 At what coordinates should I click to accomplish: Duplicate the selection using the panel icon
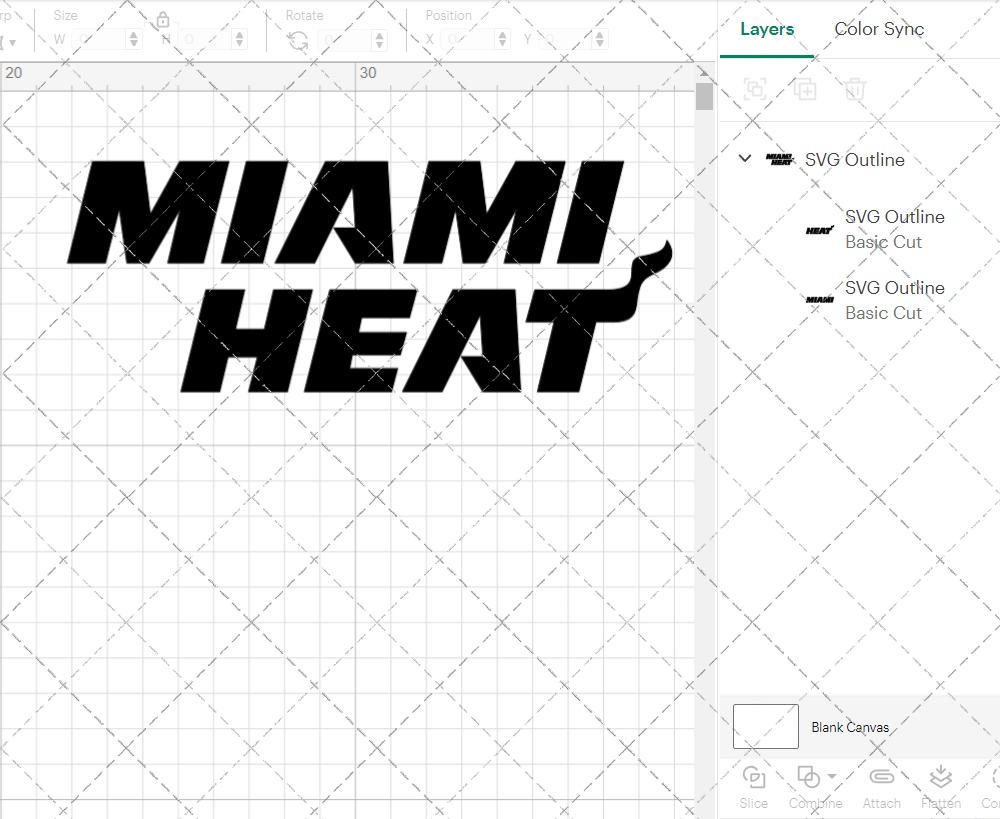tap(805, 89)
